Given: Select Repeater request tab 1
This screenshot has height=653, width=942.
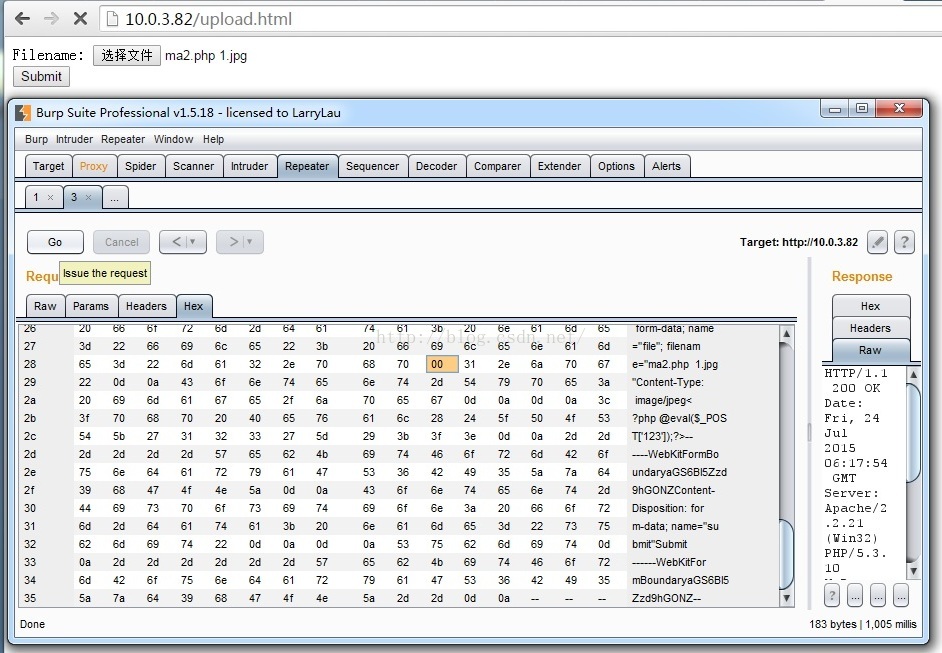Looking at the screenshot, I should [37, 197].
